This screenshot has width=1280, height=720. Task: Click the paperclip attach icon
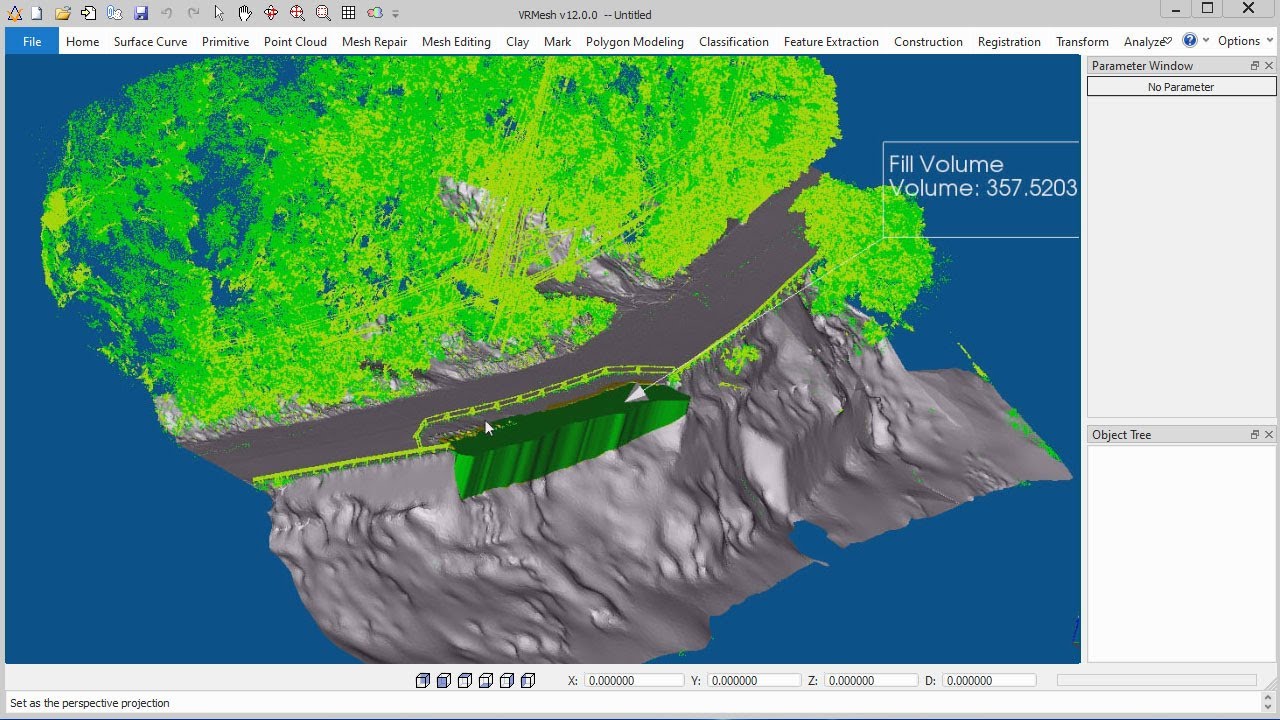tap(115, 13)
